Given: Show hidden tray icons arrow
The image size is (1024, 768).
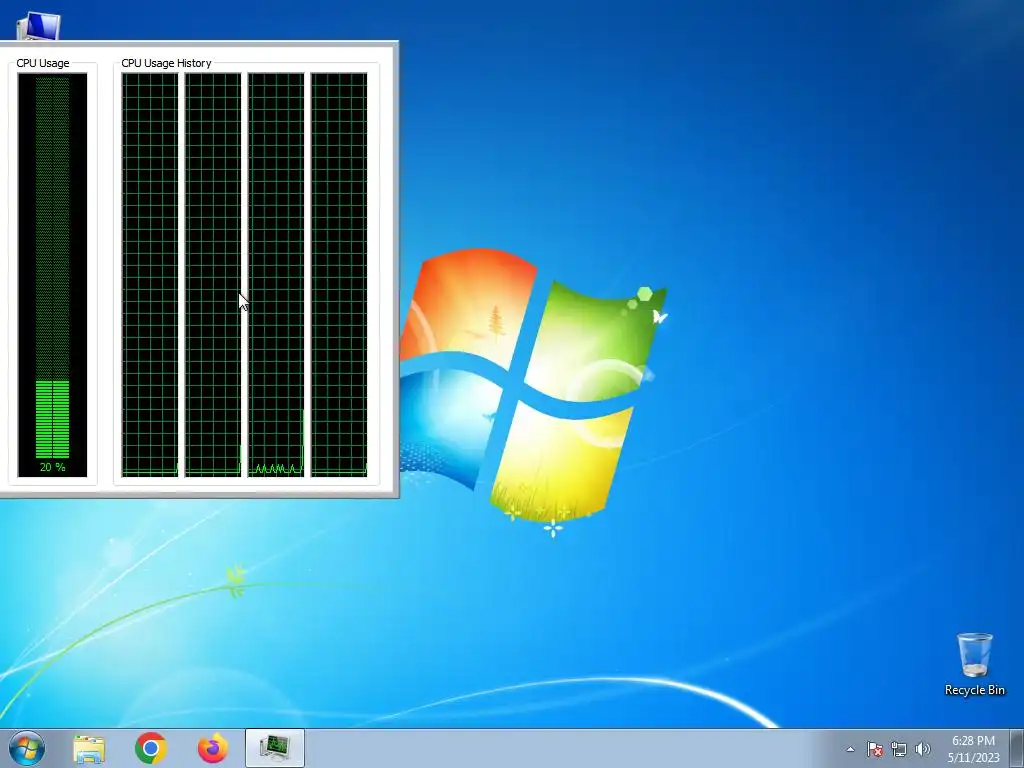Looking at the screenshot, I should [x=850, y=749].
